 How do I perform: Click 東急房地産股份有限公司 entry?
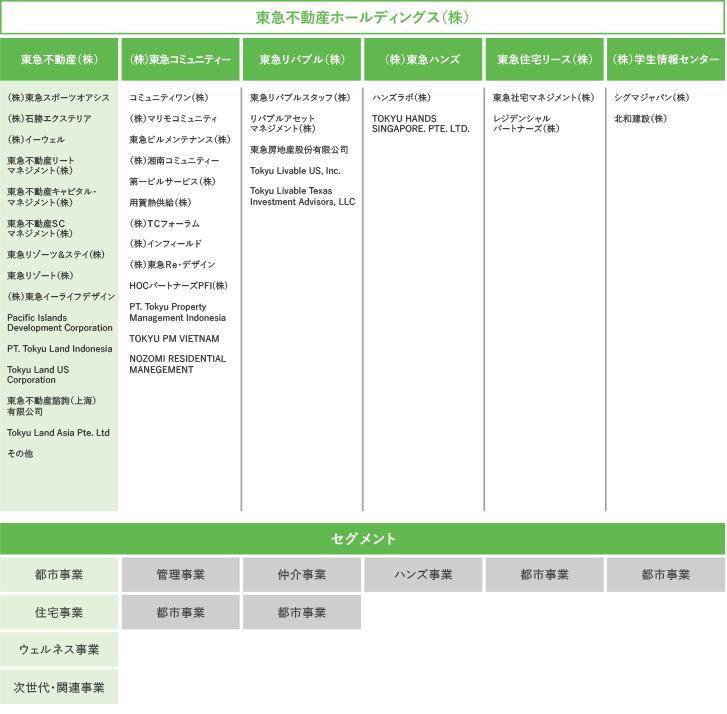[299, 150]
